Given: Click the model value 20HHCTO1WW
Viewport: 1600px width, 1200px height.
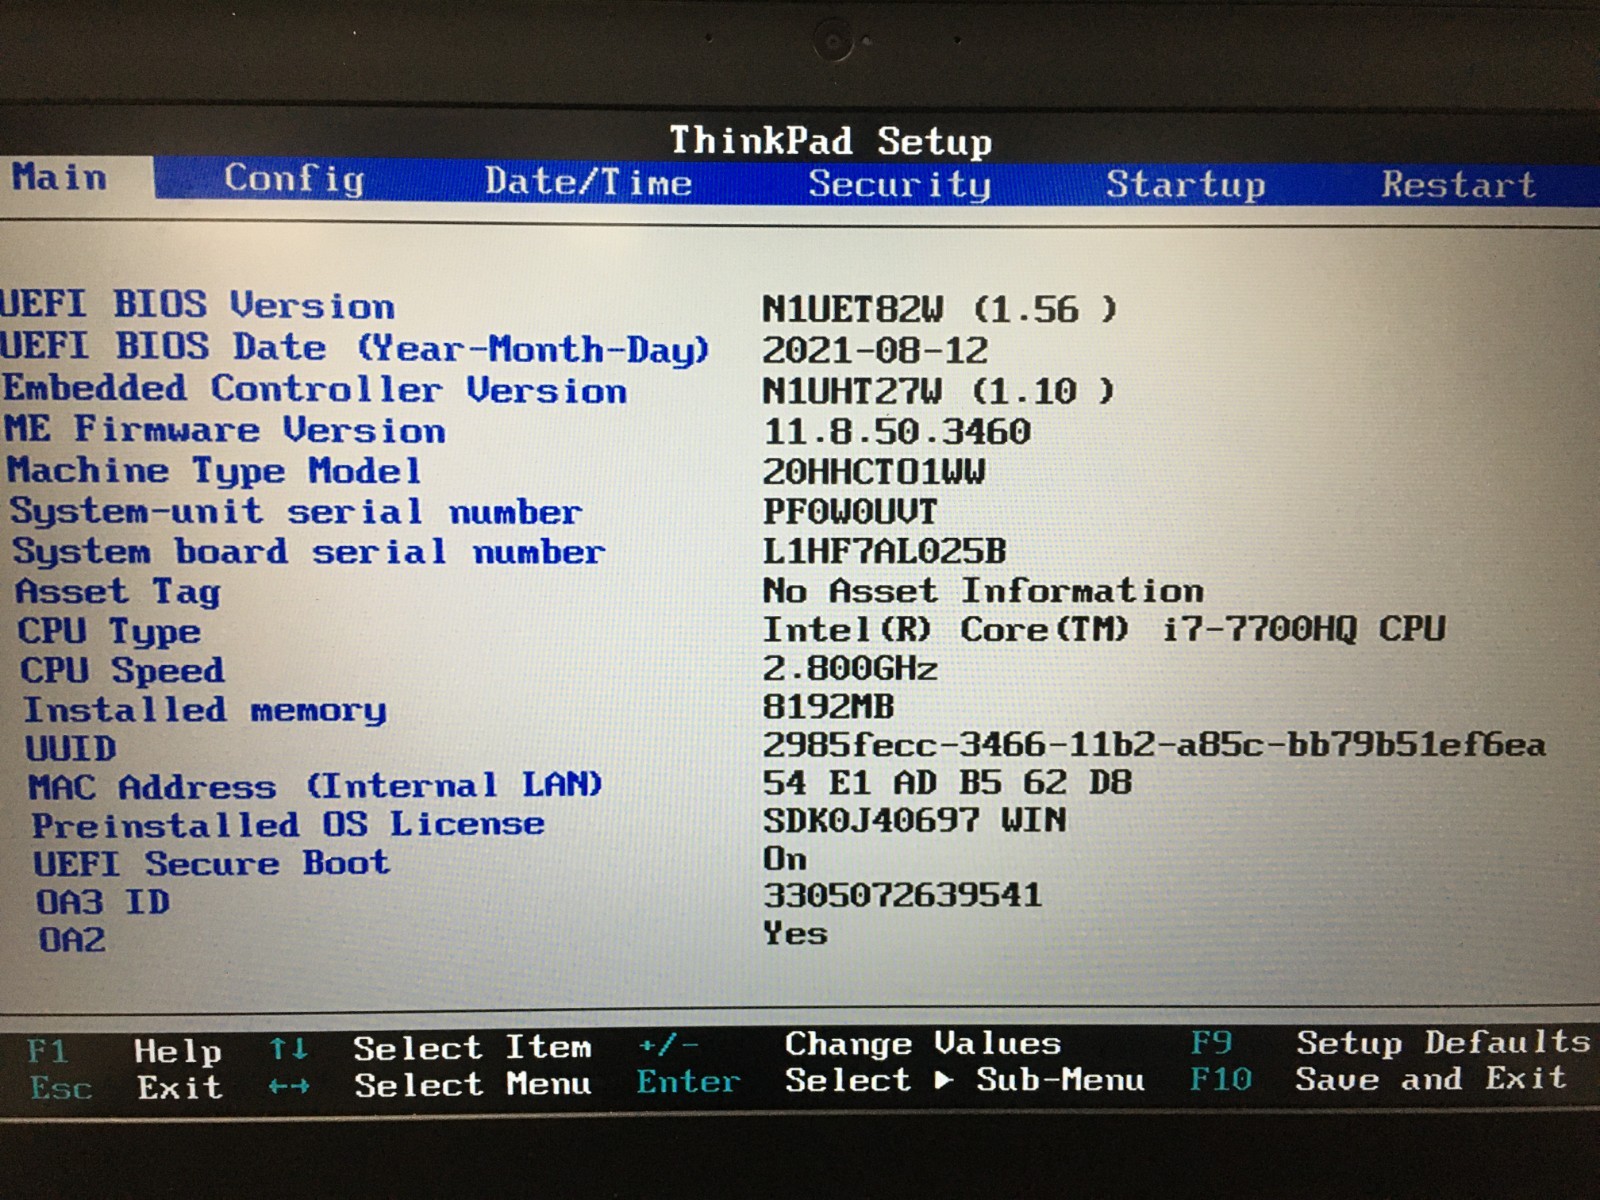Looking at the screenshot, I should pyautogui.click(x=874, y=471).
